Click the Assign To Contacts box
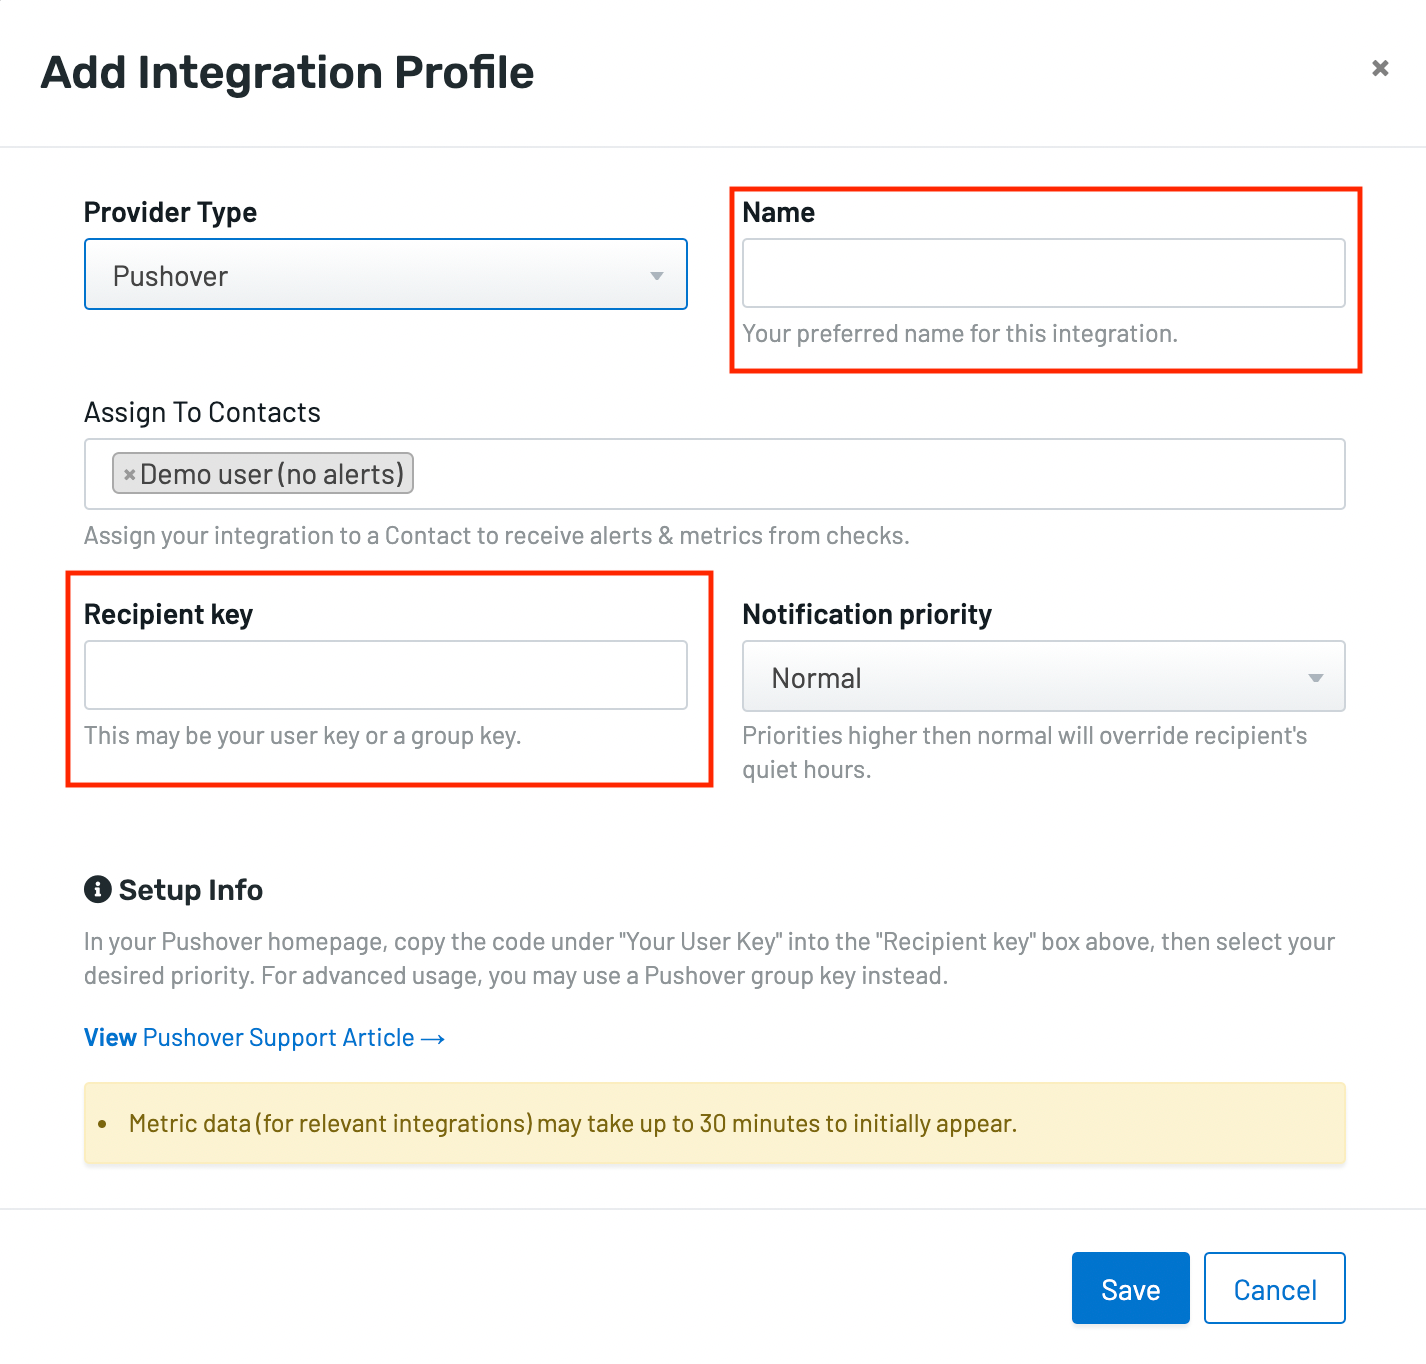 point(715,474)
